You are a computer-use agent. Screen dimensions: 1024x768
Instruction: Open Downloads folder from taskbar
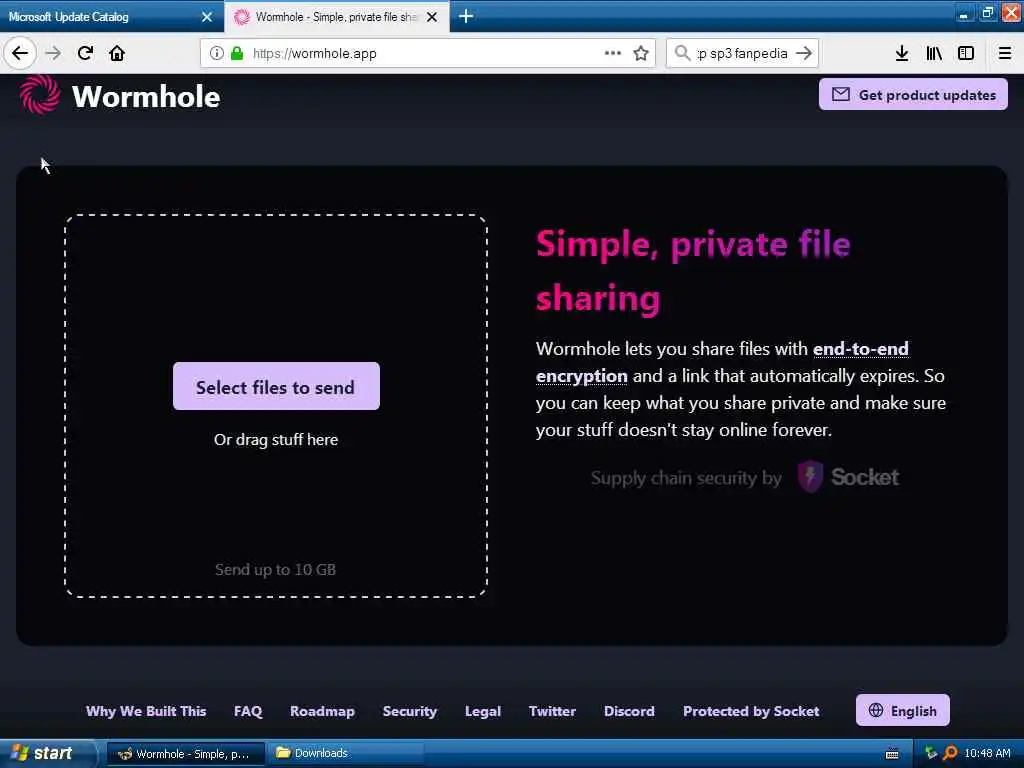[344, 754]
